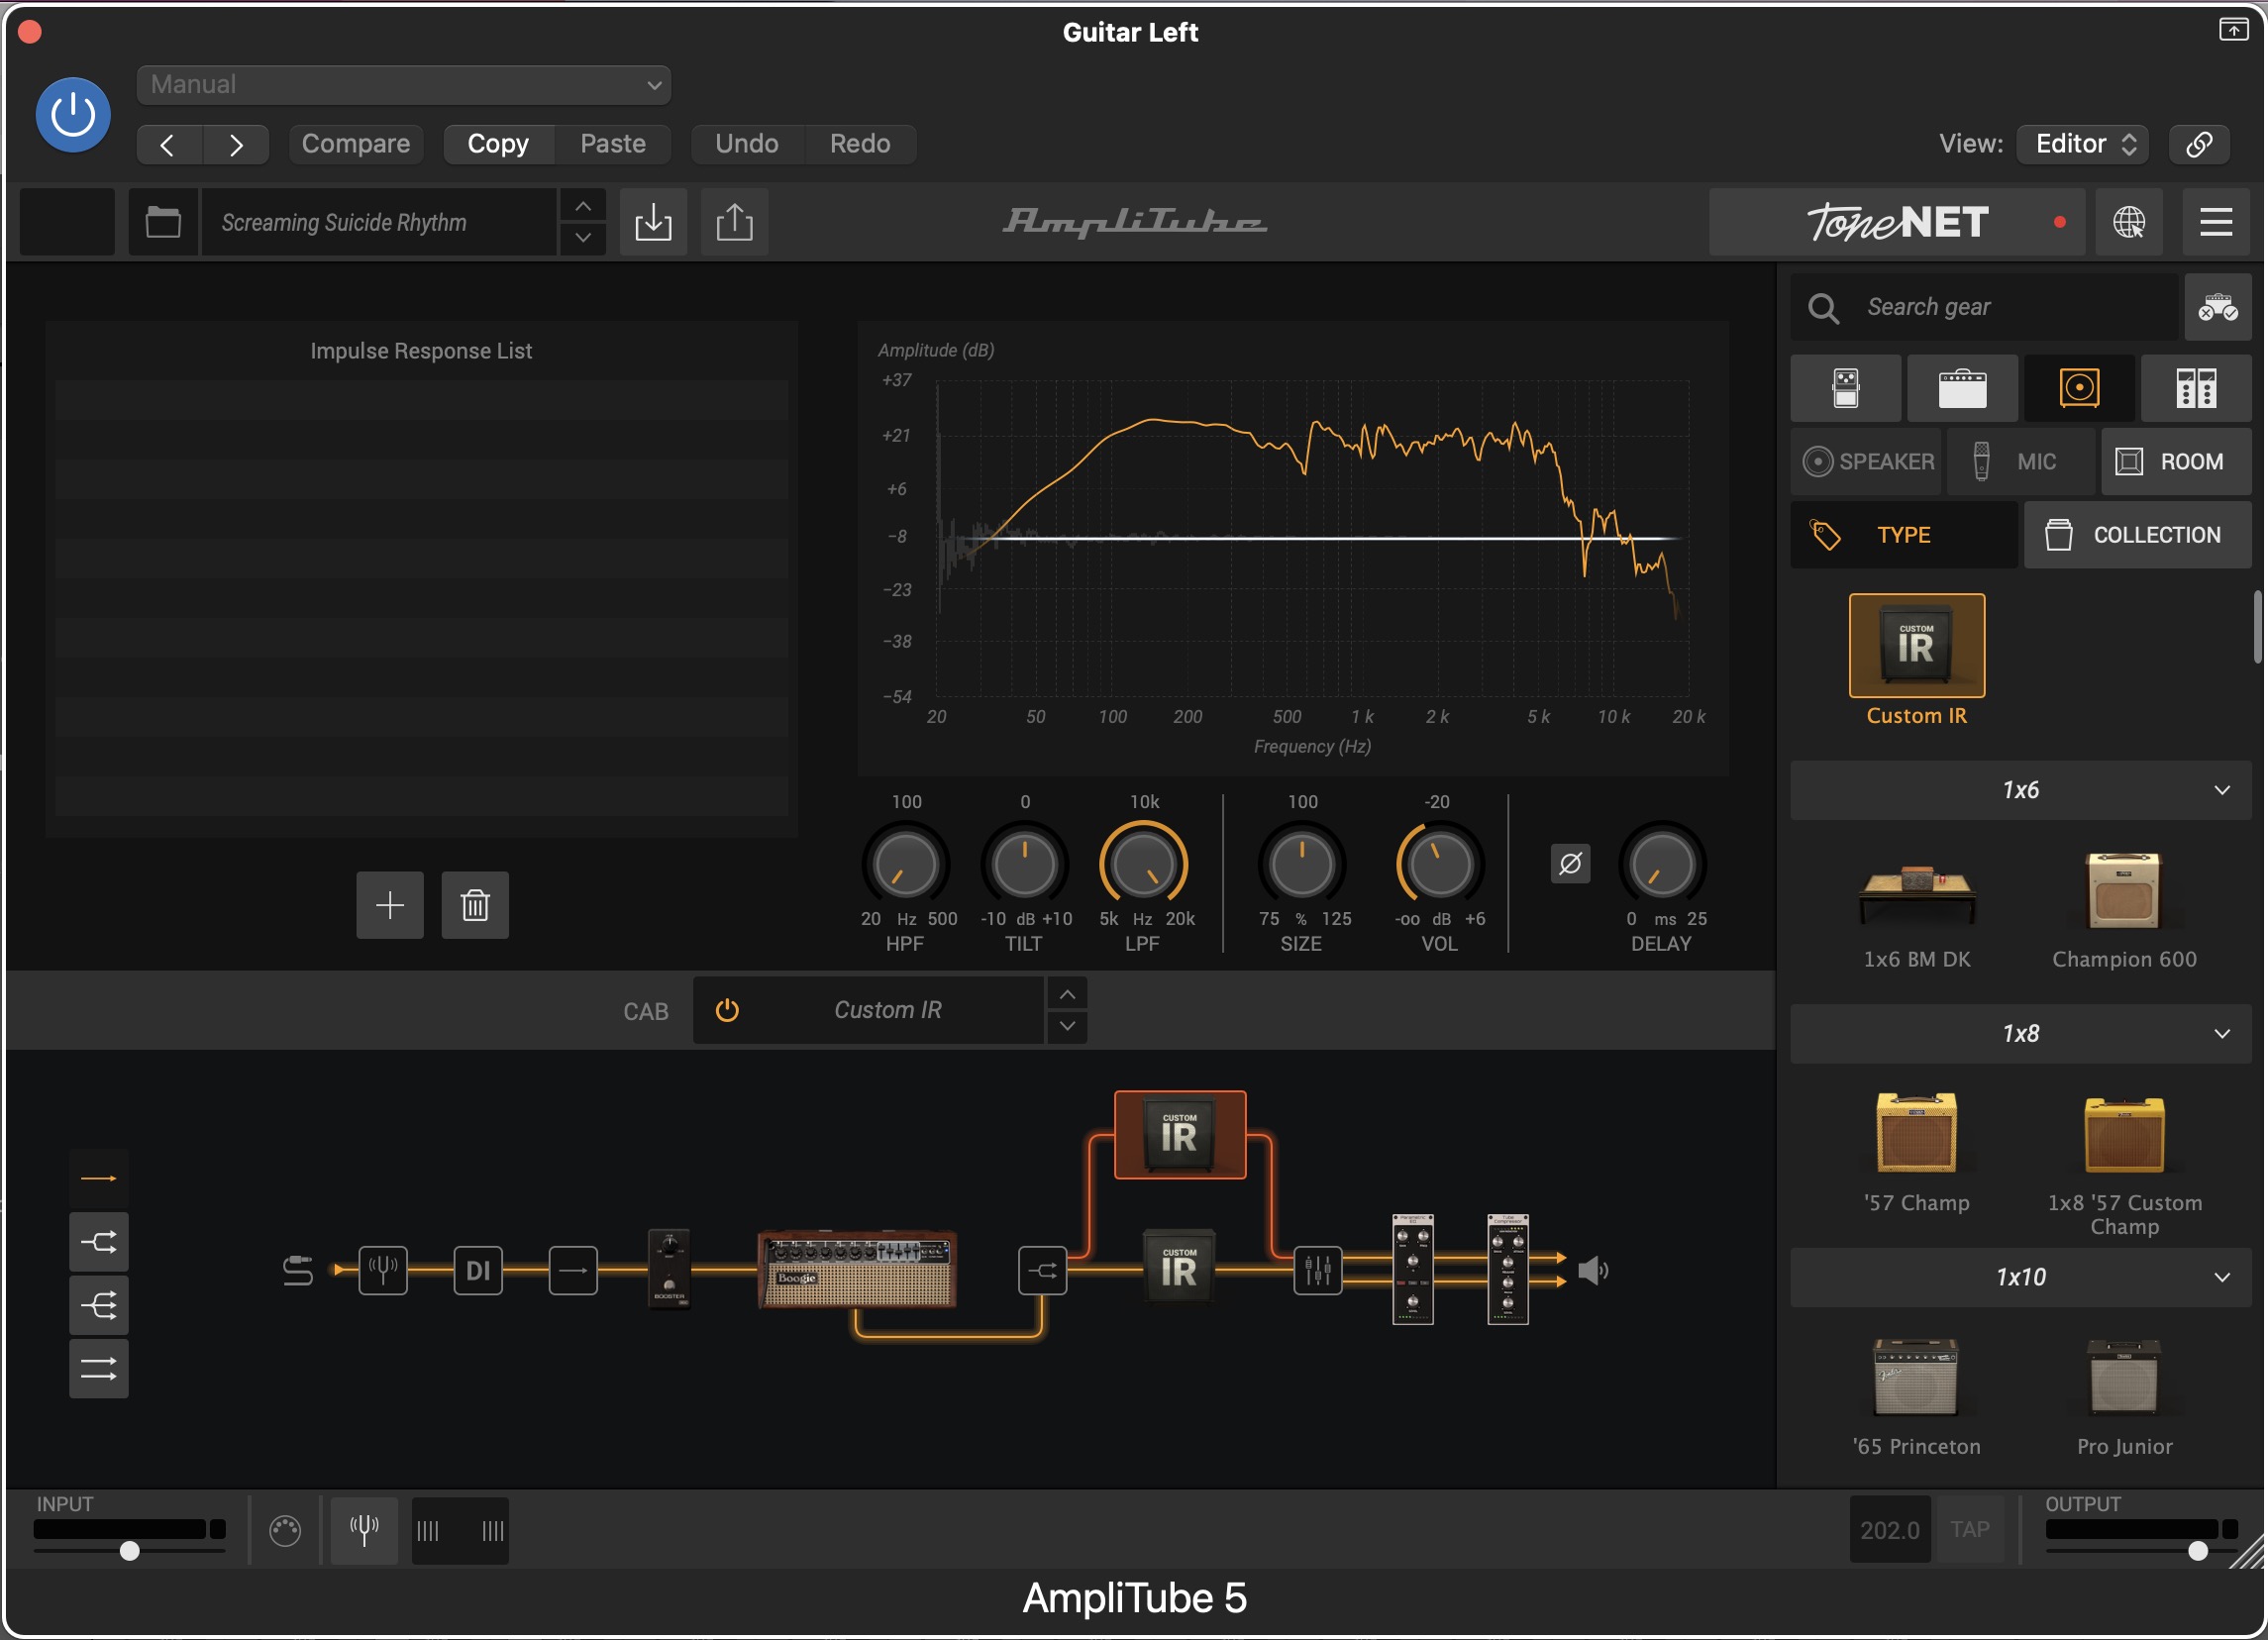This screenshot has height=1640, width=2268.
Task: Select the Custom IR cabinet thumbnail
Action: pos(1916,646)
